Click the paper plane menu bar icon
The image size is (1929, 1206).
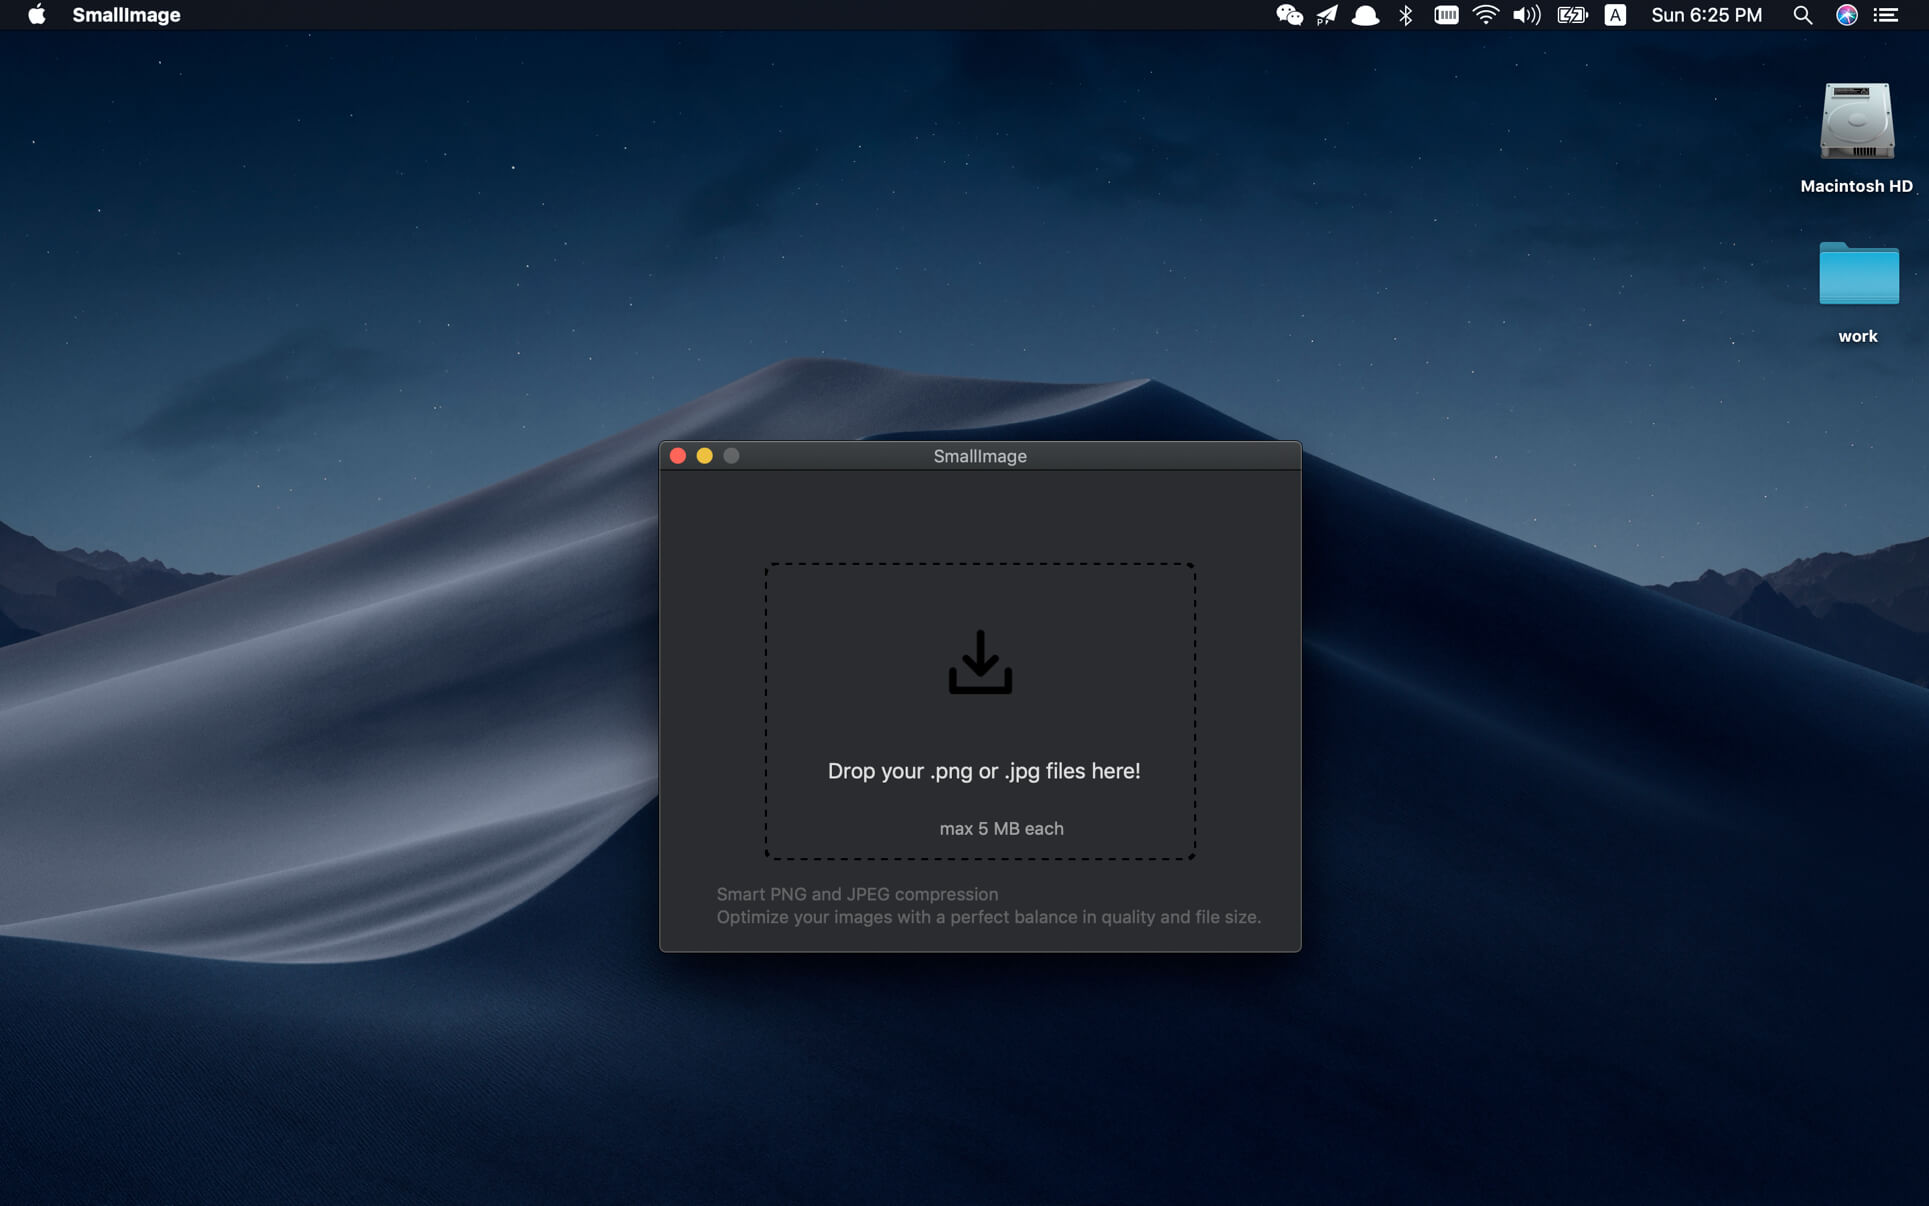pos(1327,15)
